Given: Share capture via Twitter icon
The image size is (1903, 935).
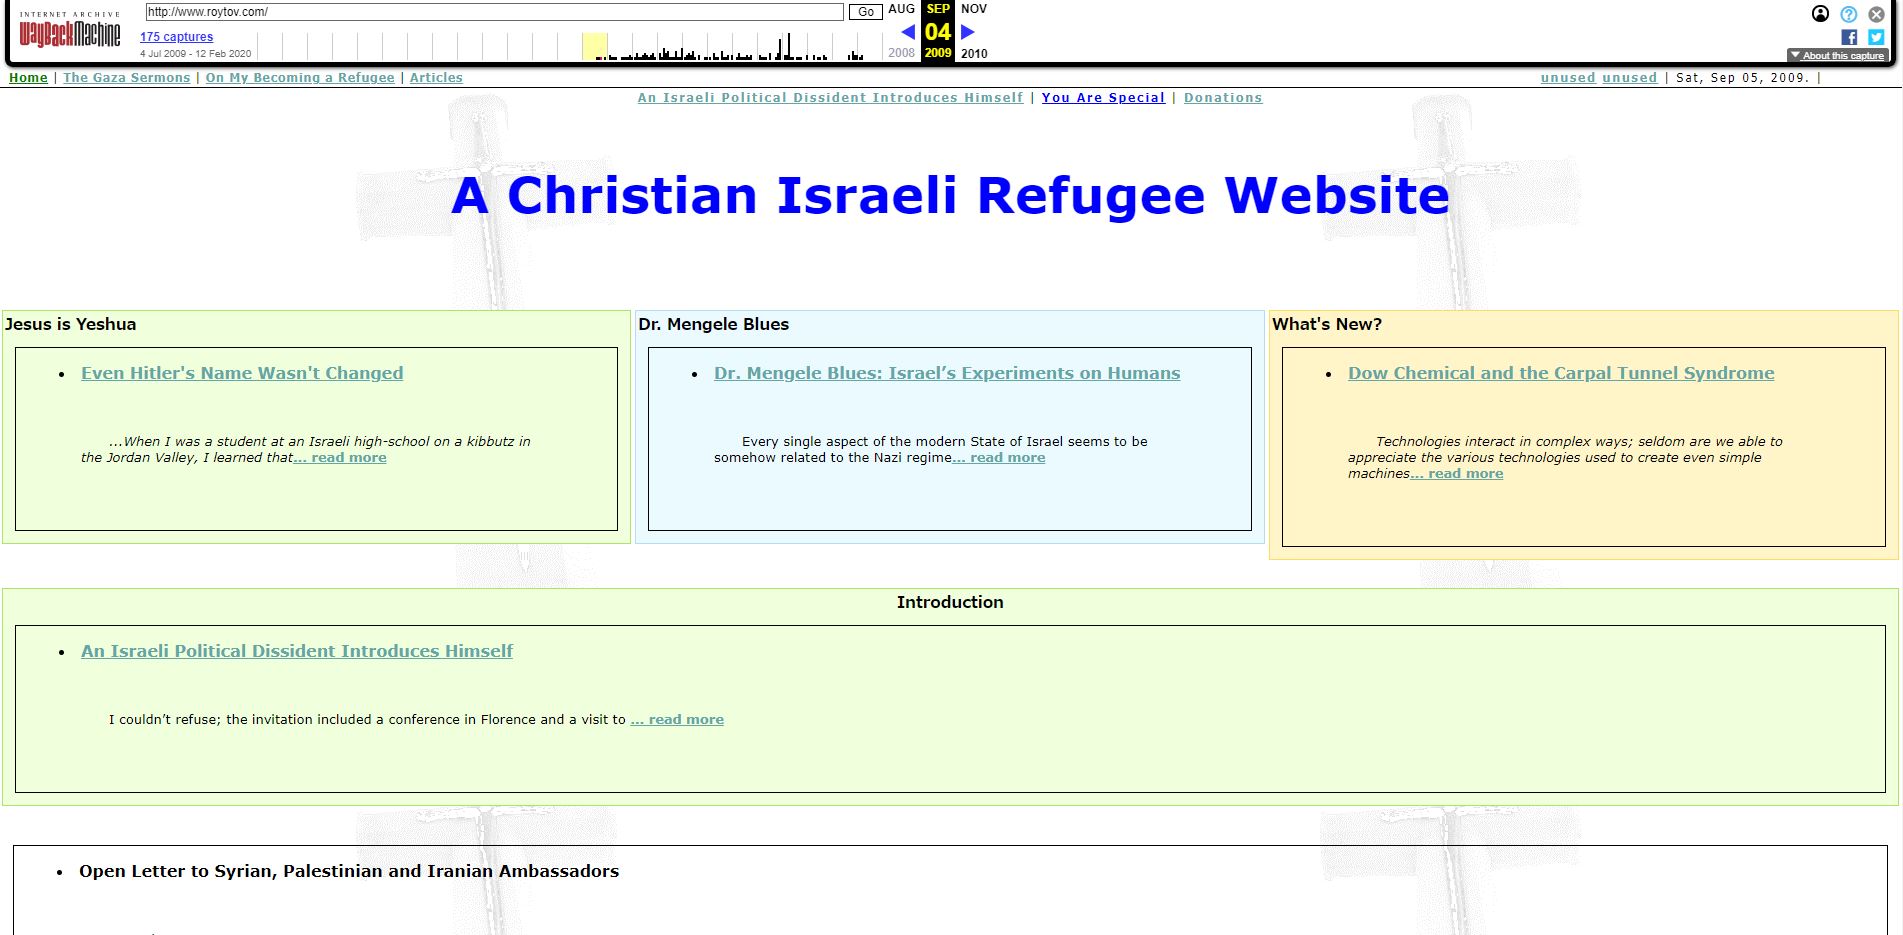Looking at the screenshot, I should tap(1876, 37).
